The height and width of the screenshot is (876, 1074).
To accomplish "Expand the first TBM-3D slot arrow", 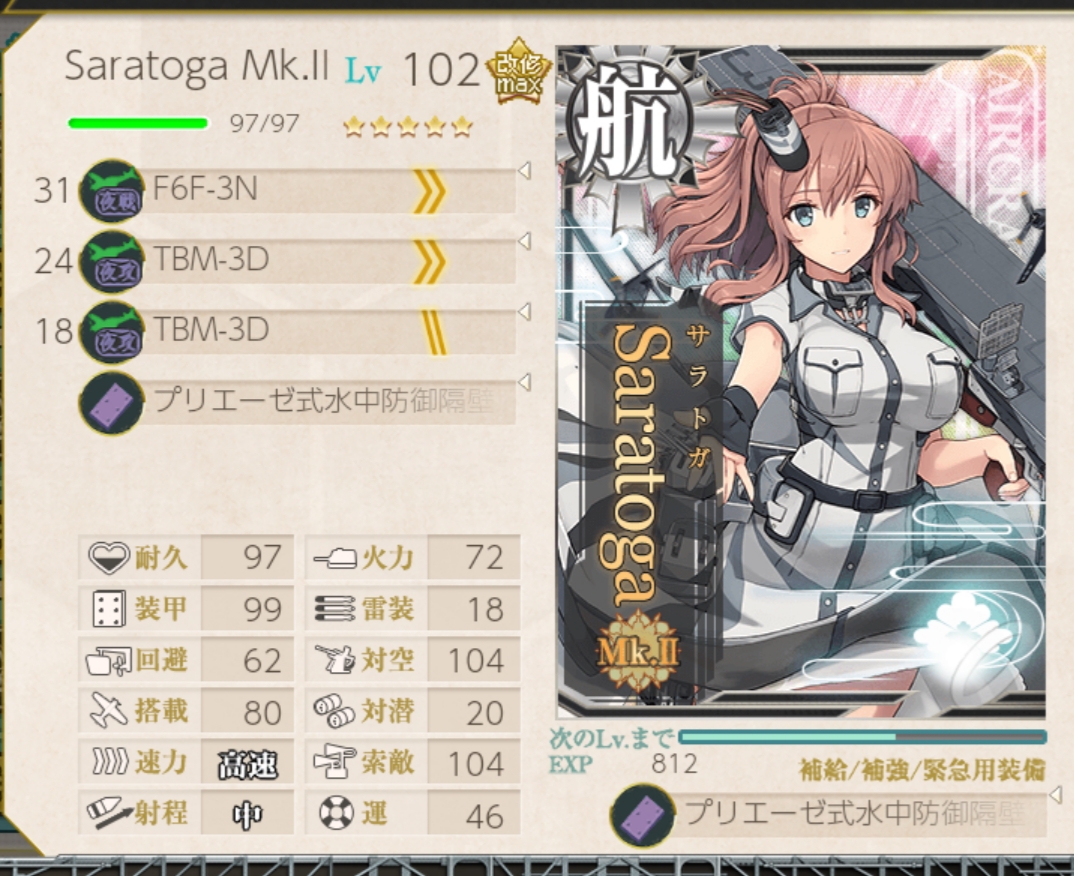I will pyautogui.click(x=525, y=241).
